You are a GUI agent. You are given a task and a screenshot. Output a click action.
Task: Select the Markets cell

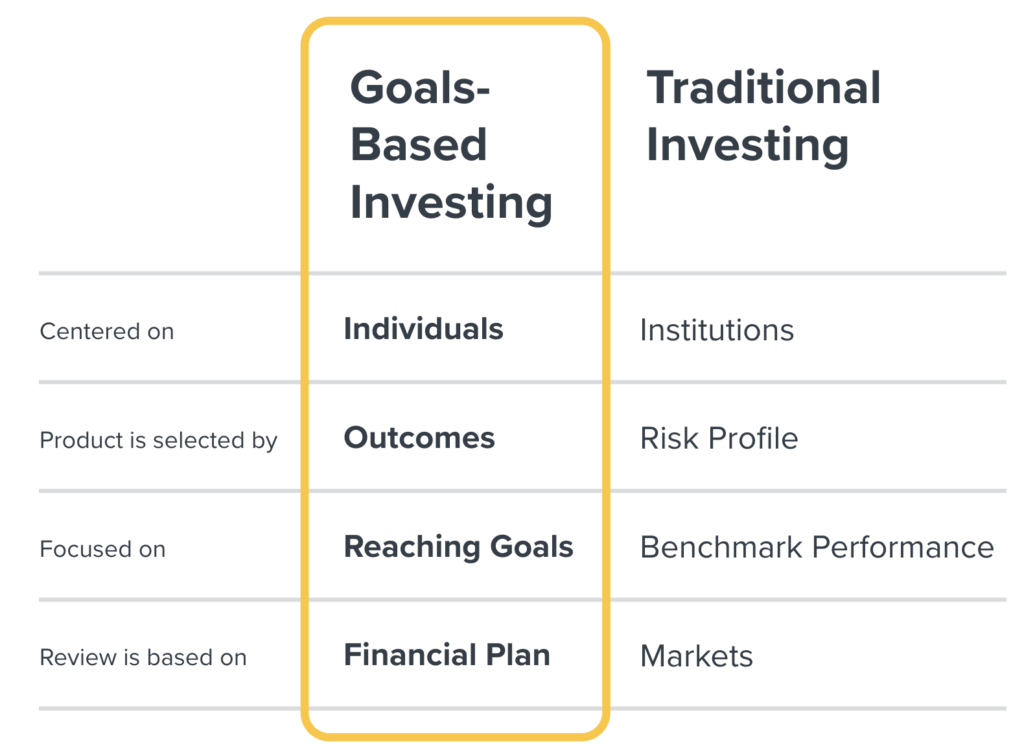[696, 656]
